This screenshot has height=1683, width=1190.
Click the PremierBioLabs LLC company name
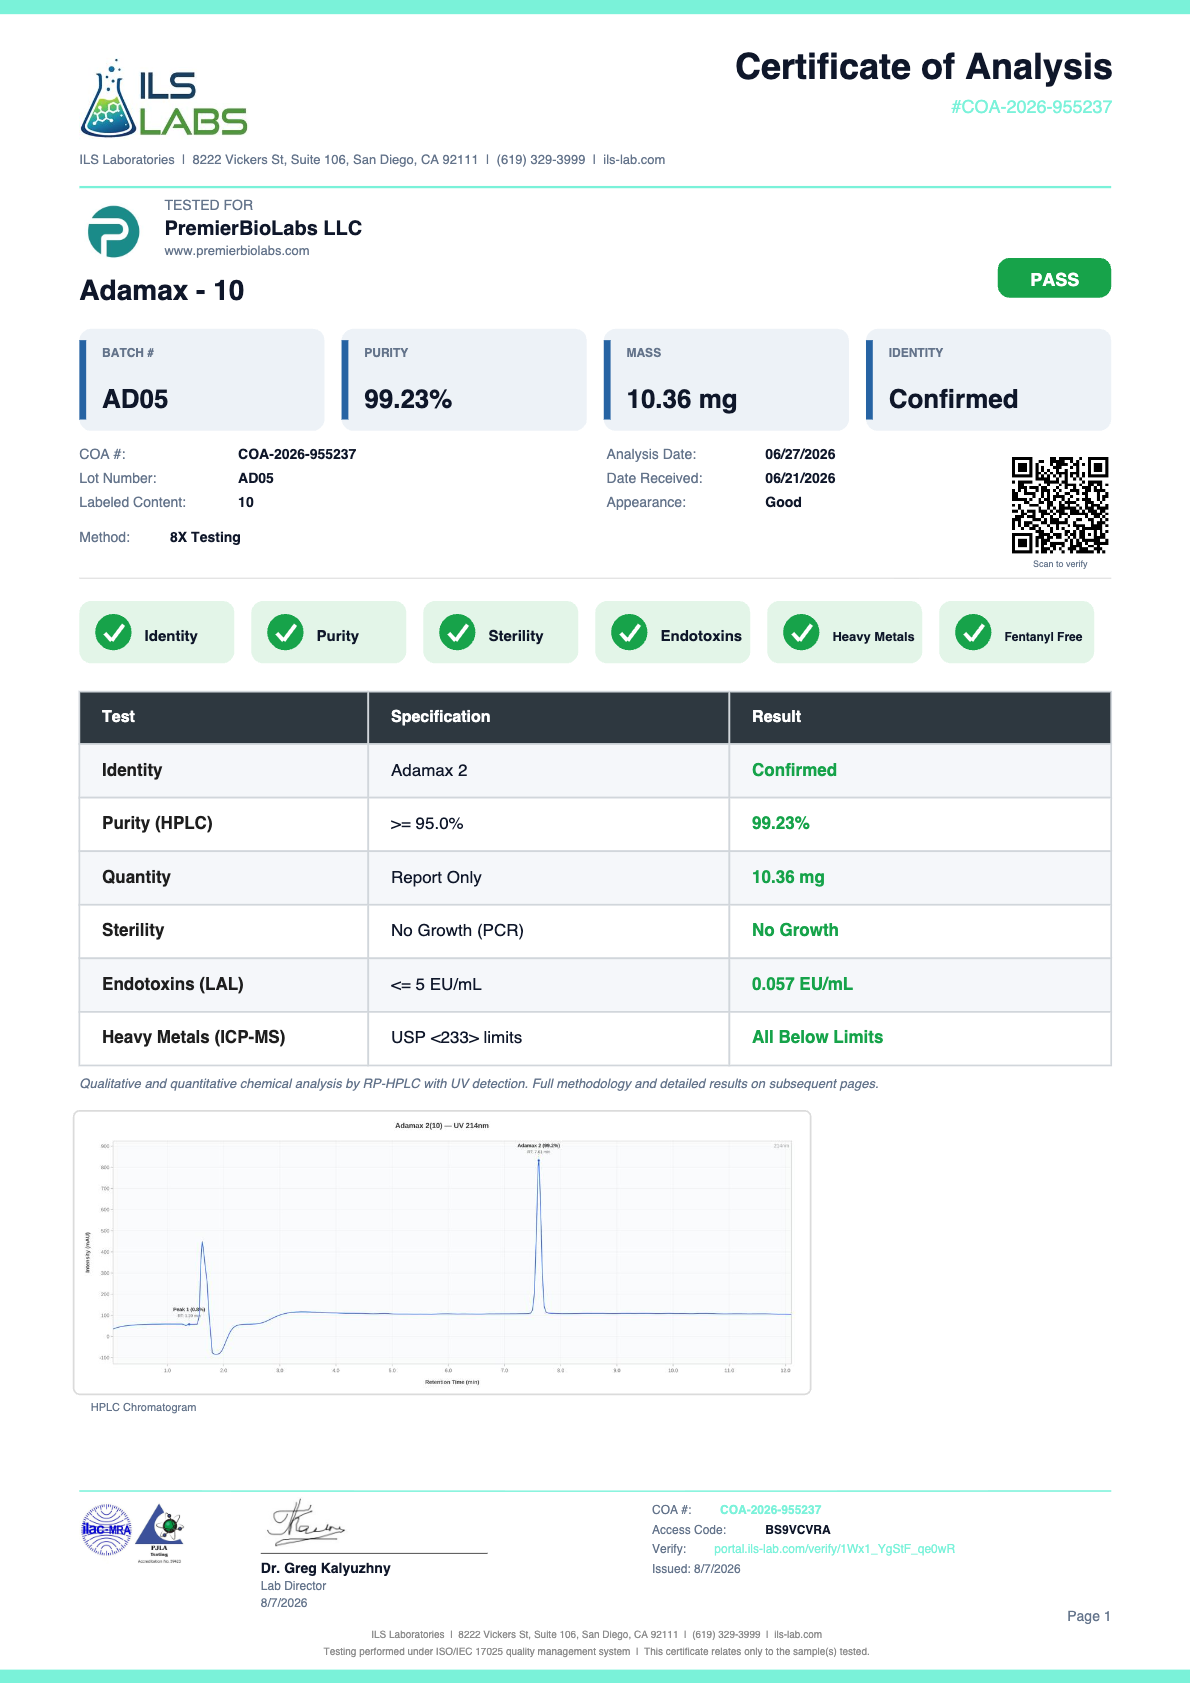[263, 228]
